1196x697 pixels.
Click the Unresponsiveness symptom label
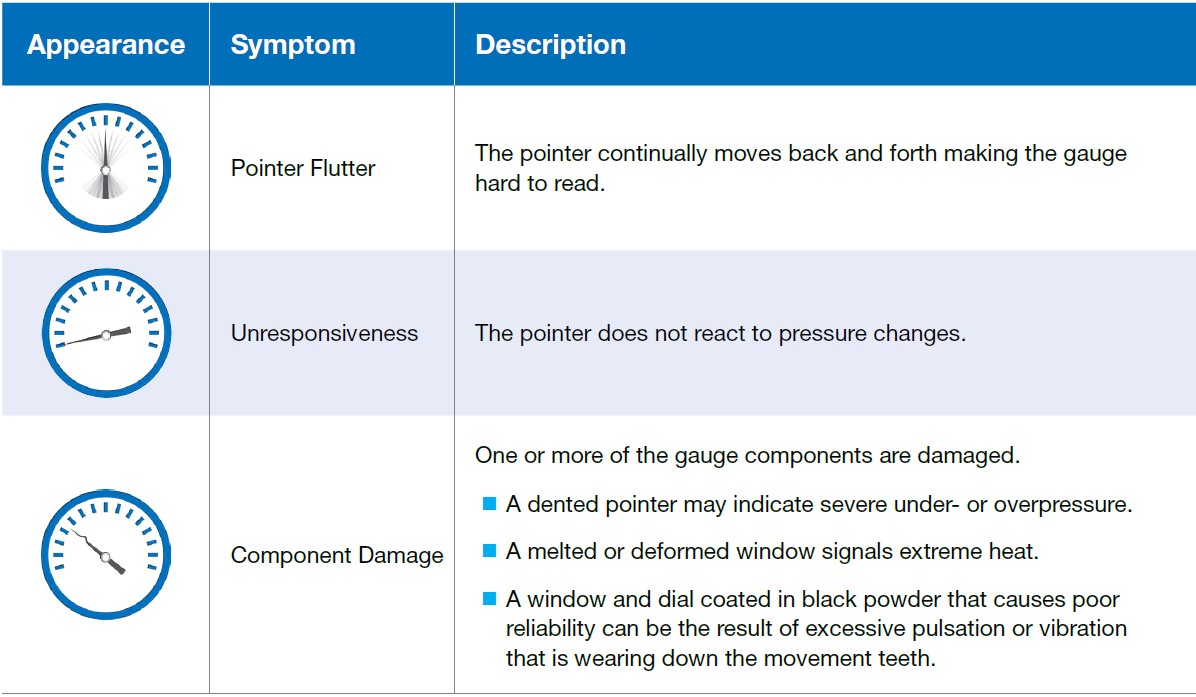coord(324,333)
